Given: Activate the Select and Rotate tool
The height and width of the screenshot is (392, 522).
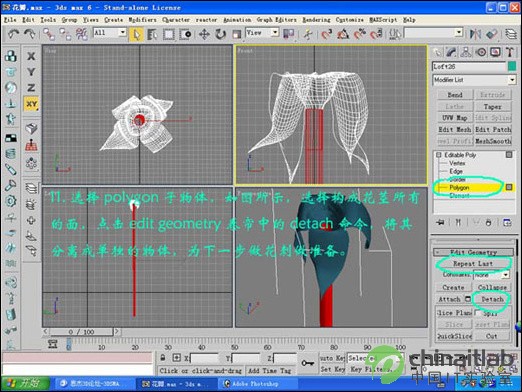Looking at the screenshot, I should click(x=220, y=34).
